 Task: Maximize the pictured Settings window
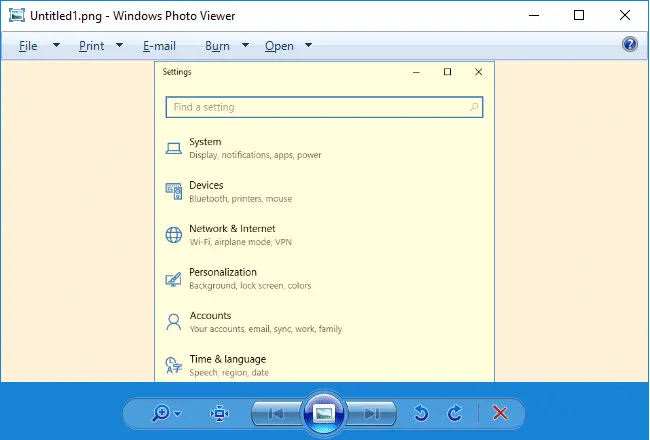447,72
